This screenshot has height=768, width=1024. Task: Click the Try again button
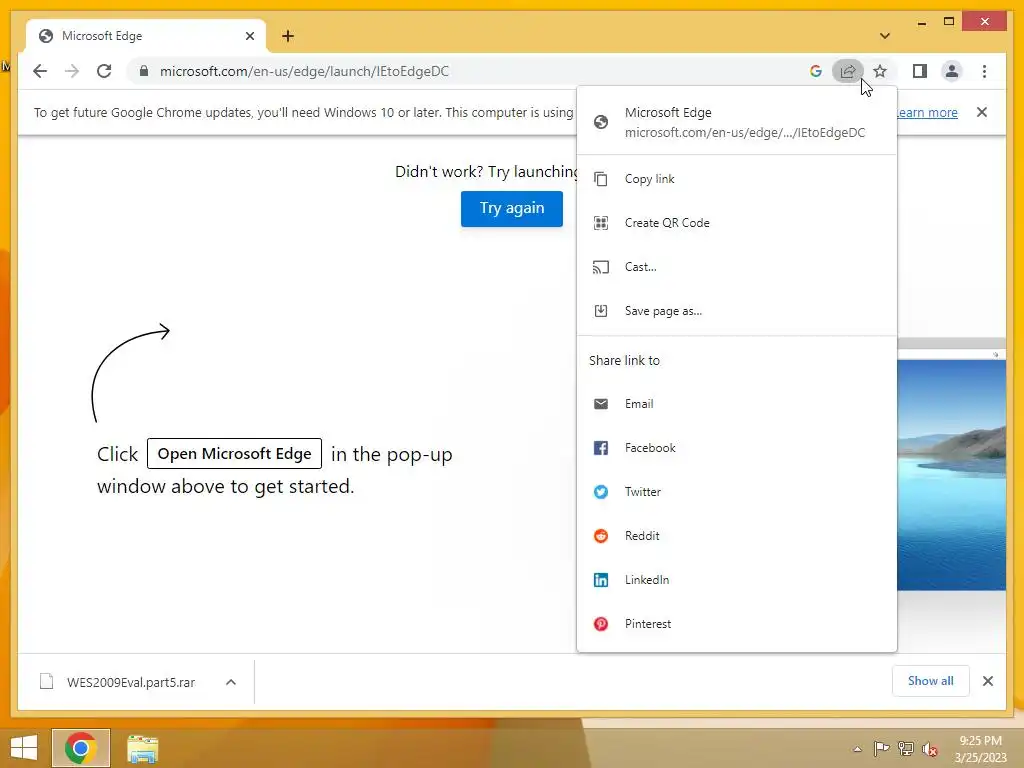click(511, 208)
